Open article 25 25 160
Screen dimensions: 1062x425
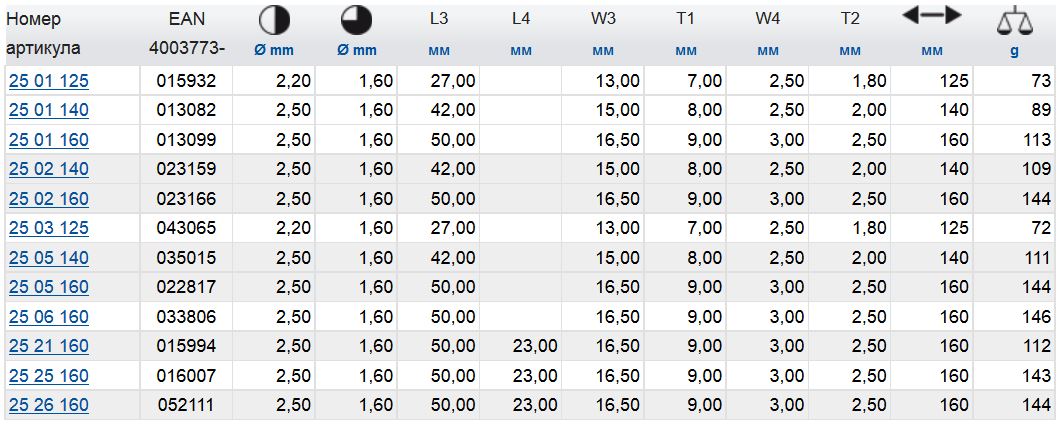click(48, 376)
